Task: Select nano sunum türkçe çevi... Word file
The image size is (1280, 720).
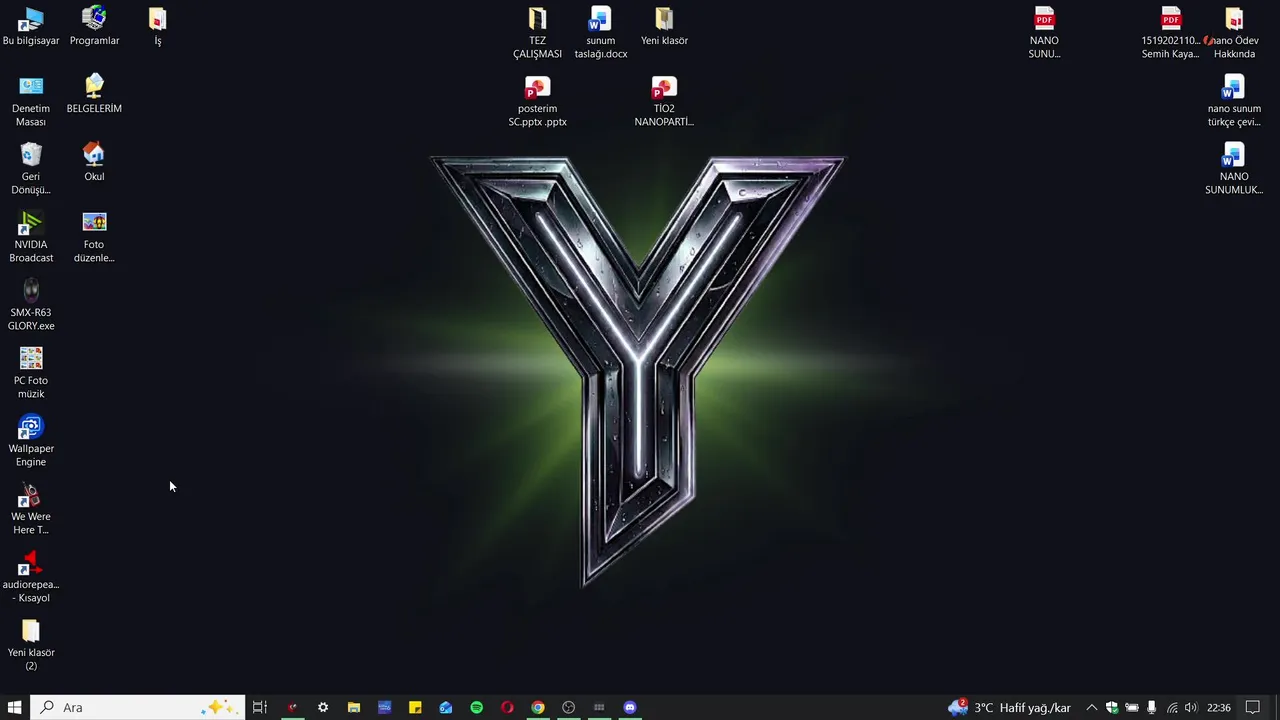Action: [1234, 101]
